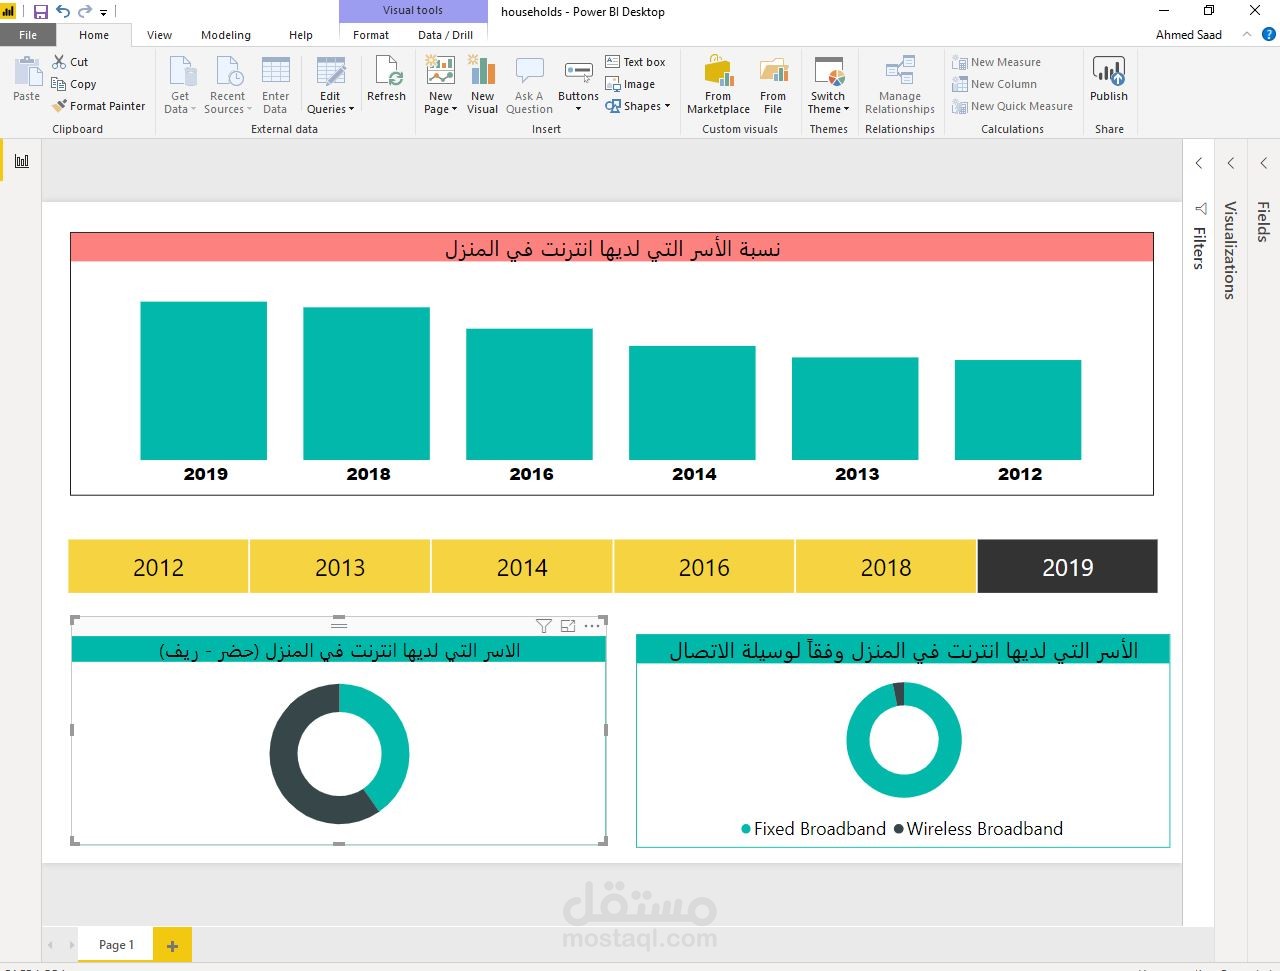Activate Format Painter
1280x971 pixels.
coord(99,106)
